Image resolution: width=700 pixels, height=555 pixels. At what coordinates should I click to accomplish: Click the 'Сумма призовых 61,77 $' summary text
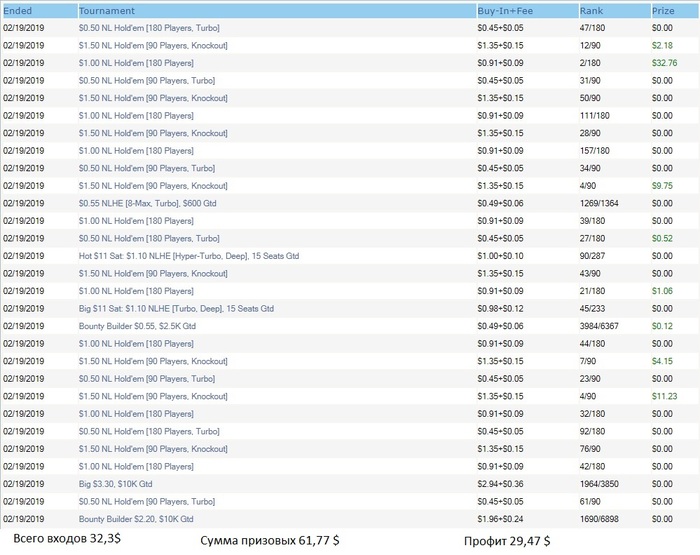click(x=270, y=541)
